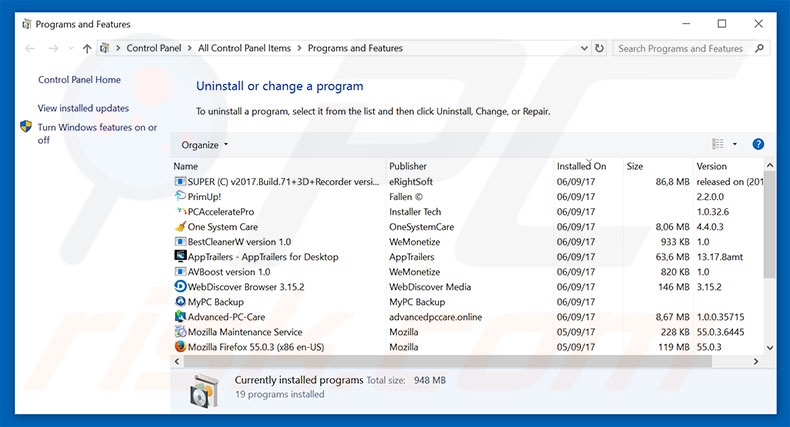Click the 63,6 MB size cell

coord(672,257)
